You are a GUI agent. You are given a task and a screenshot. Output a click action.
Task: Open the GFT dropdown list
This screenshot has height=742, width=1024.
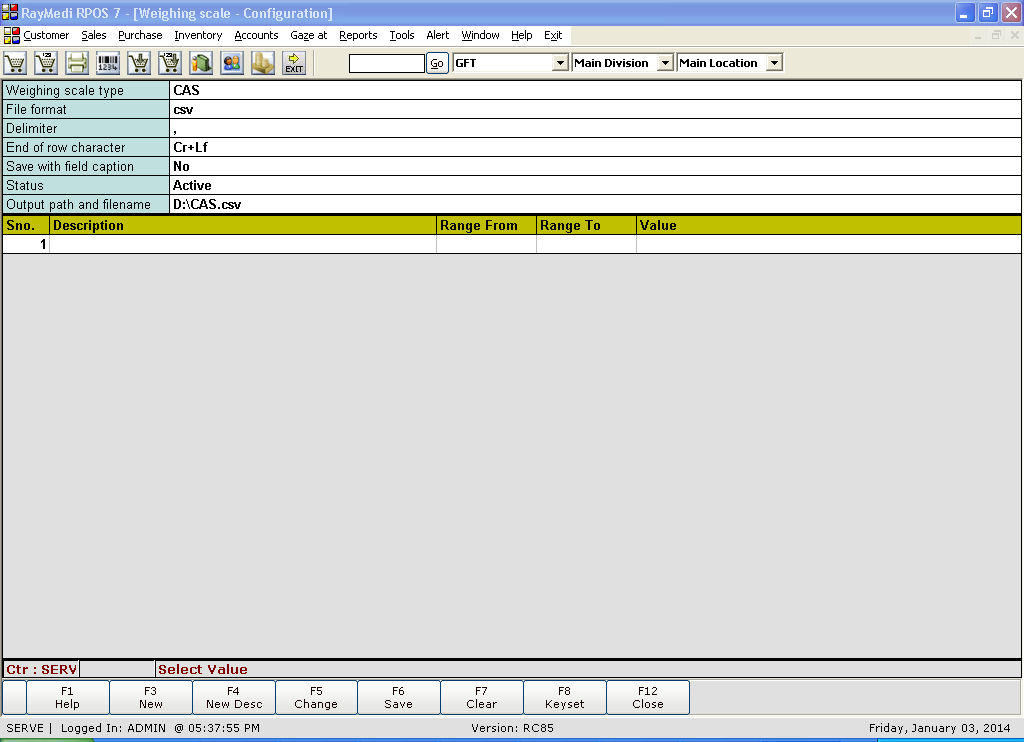point(560,63)
